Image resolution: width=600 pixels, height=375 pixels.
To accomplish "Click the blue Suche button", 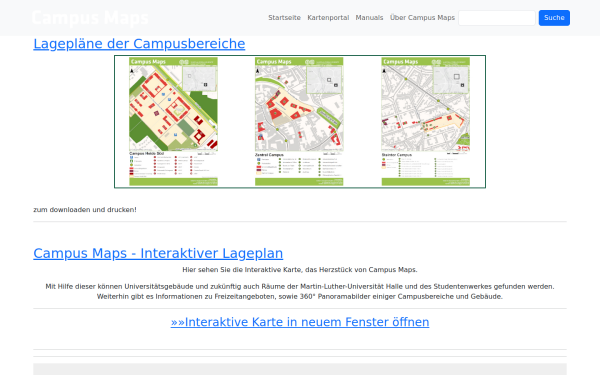I will click(554, 18).
